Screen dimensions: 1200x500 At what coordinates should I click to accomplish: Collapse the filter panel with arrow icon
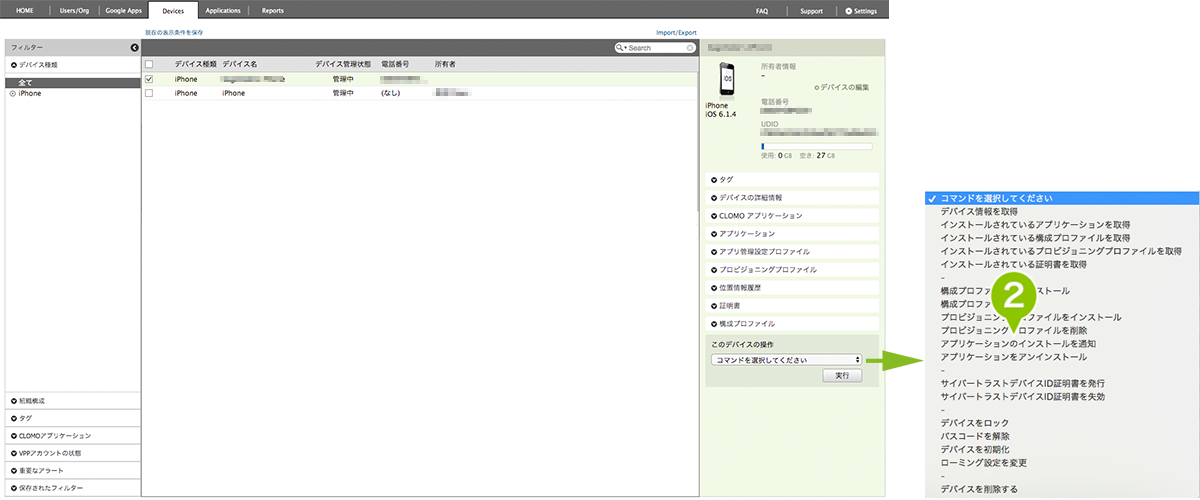pos(134,47)
